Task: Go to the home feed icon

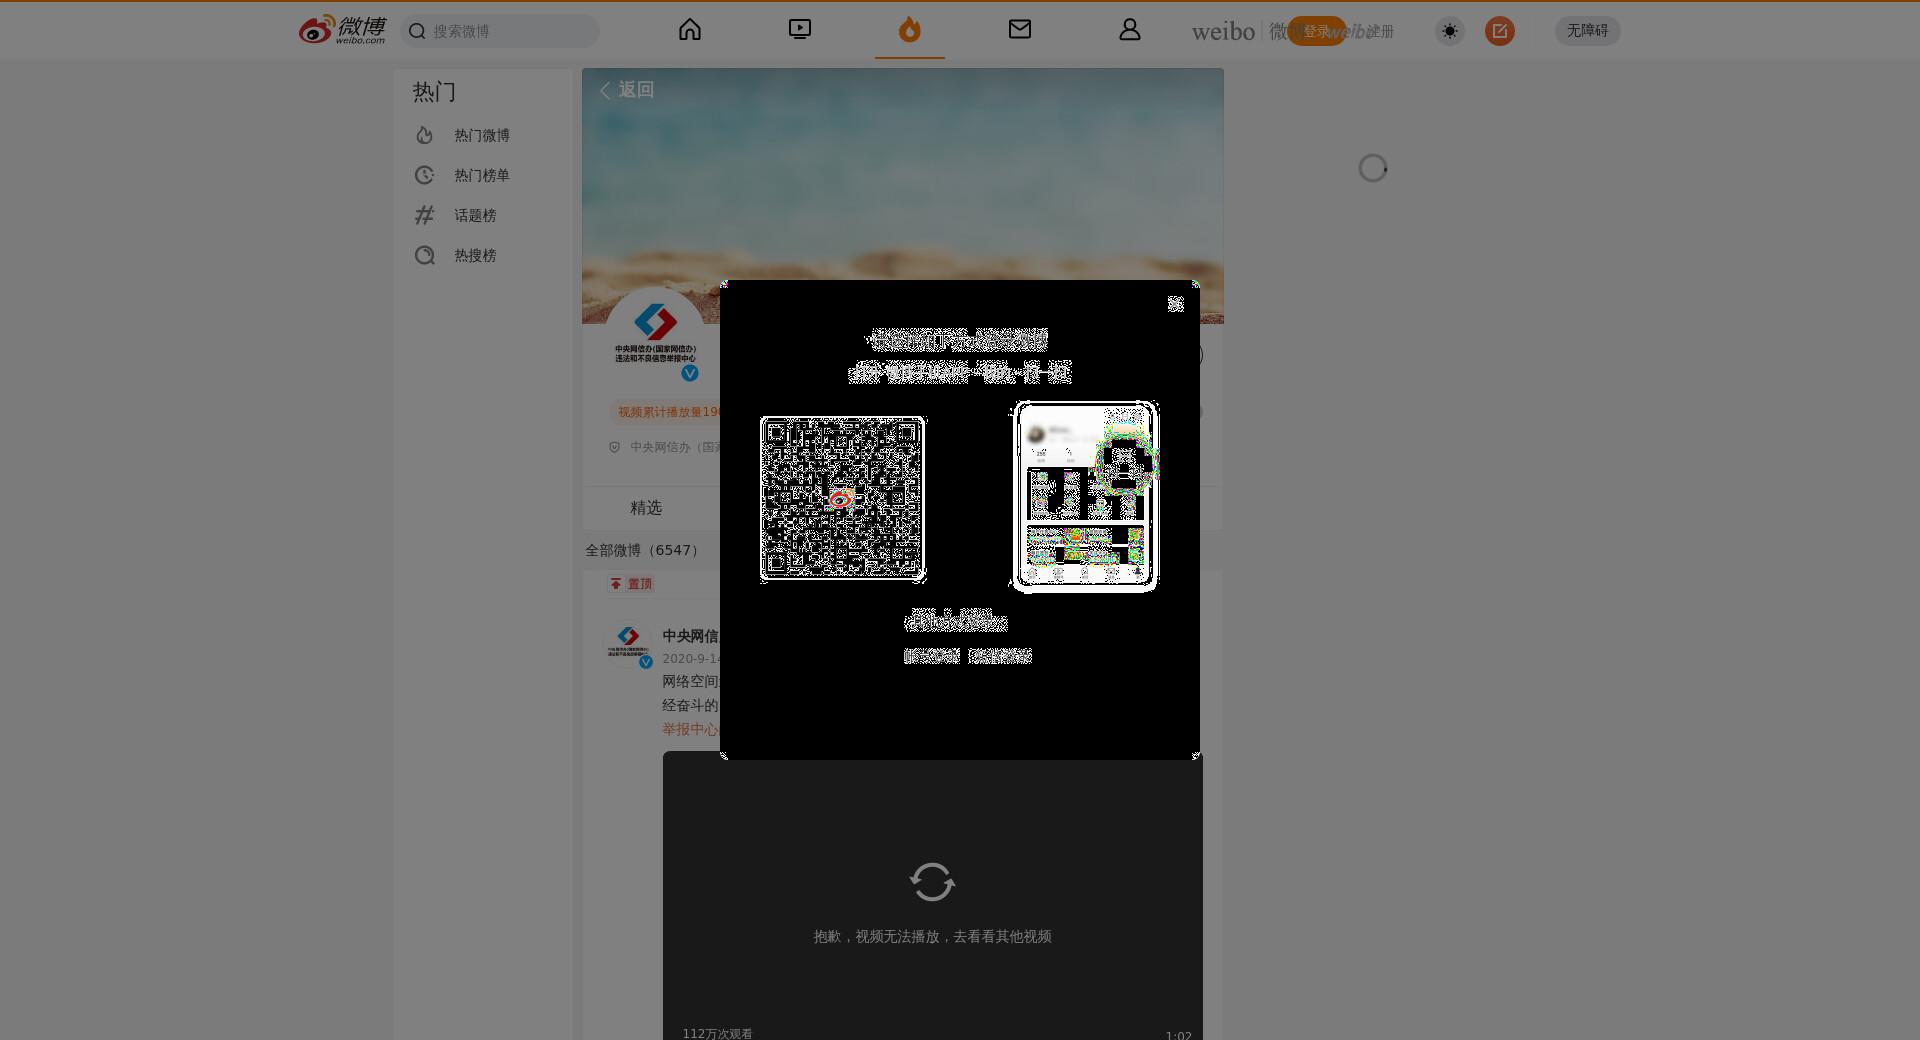Action: [x=690, y=30]
